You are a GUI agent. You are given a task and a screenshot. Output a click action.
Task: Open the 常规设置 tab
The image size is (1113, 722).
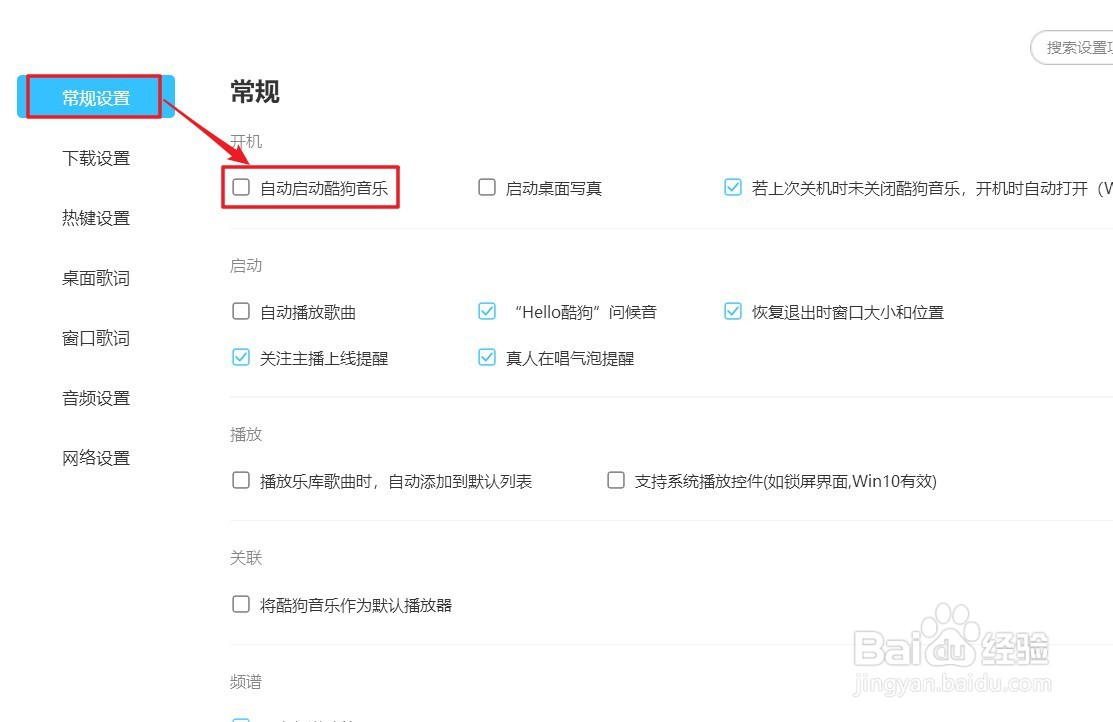tap(96, 97)
